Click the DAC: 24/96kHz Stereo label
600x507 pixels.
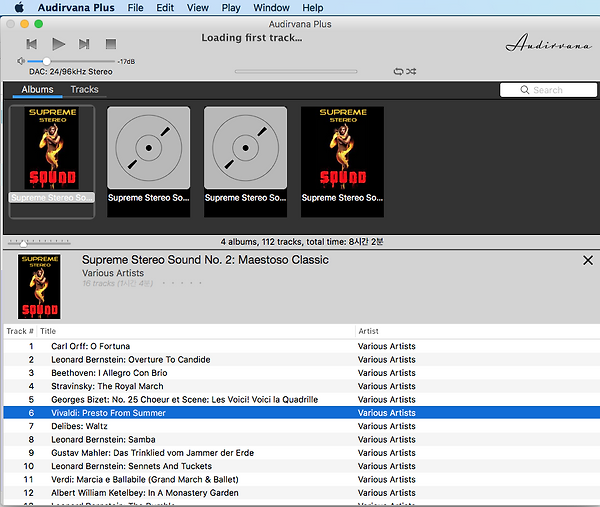(71, 72)
